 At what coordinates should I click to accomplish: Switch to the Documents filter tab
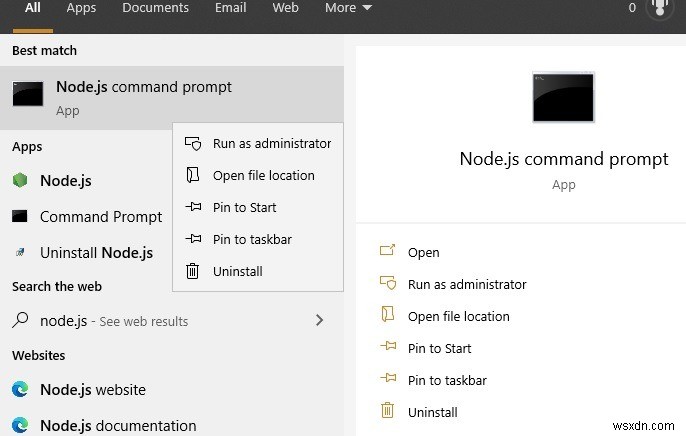point(155,8)
